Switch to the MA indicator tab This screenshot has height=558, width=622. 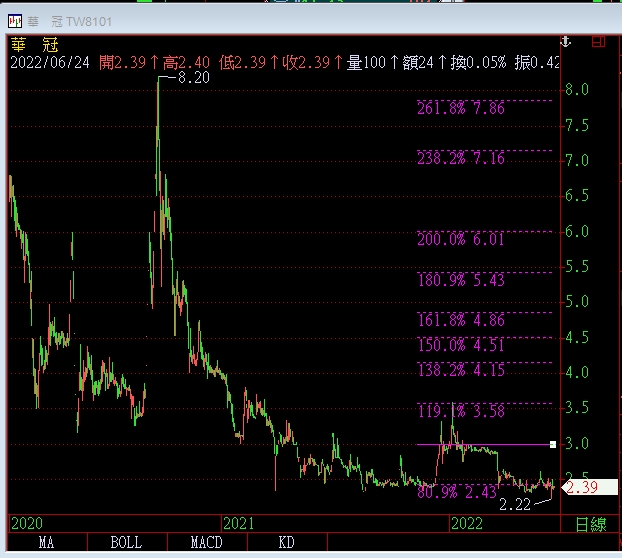(46, 543)
